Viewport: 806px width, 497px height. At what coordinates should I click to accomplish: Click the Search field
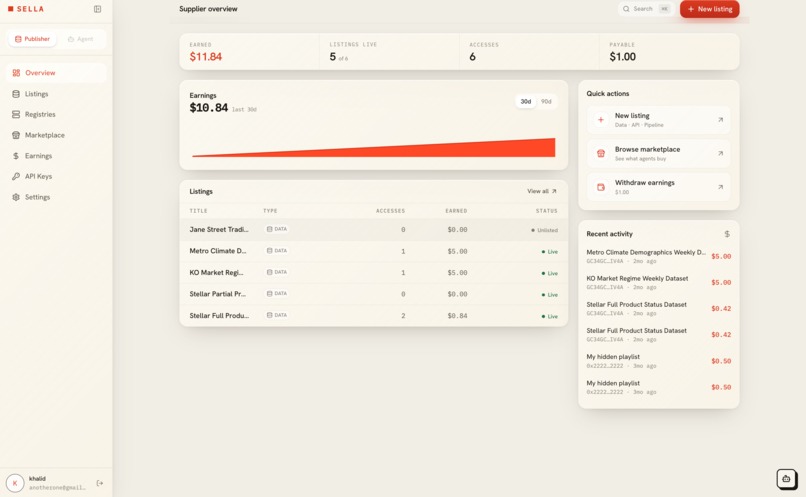646,9
